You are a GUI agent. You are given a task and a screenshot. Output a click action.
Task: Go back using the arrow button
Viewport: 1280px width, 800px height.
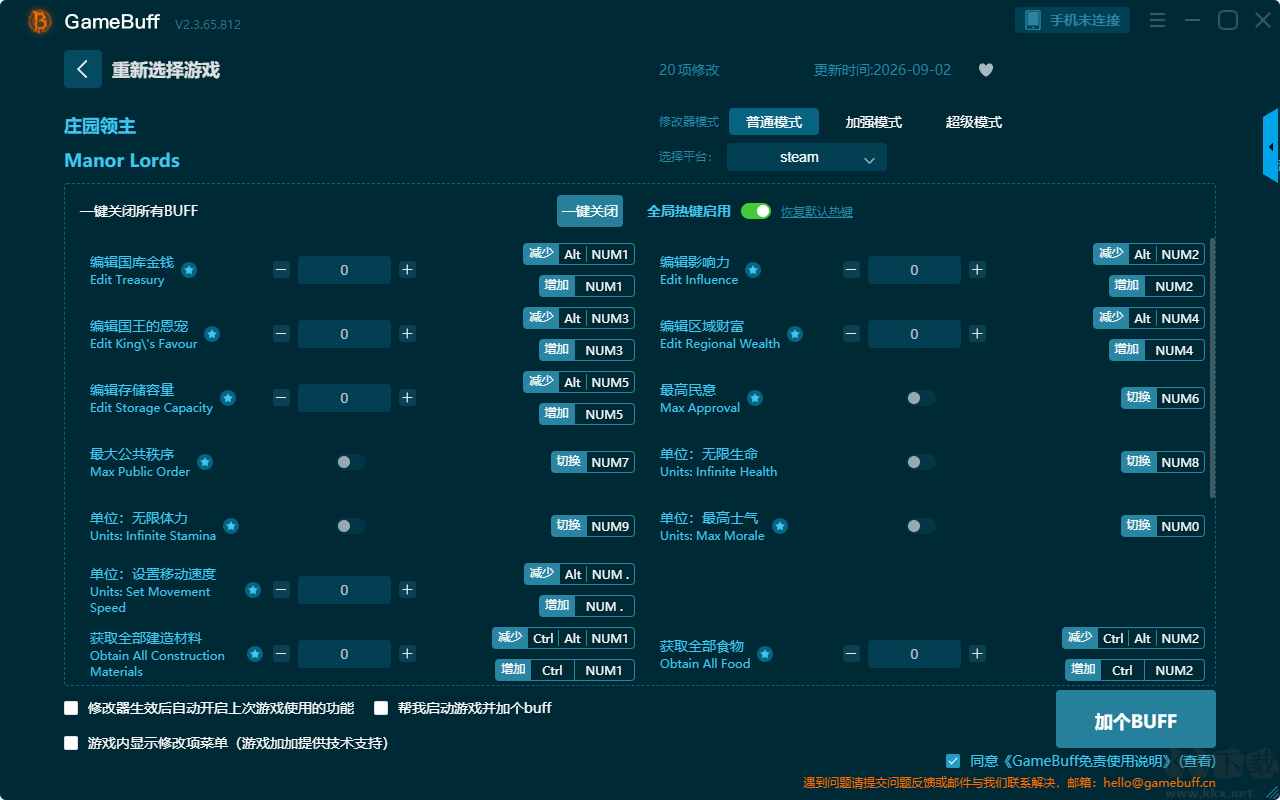[x=83, y=69]
